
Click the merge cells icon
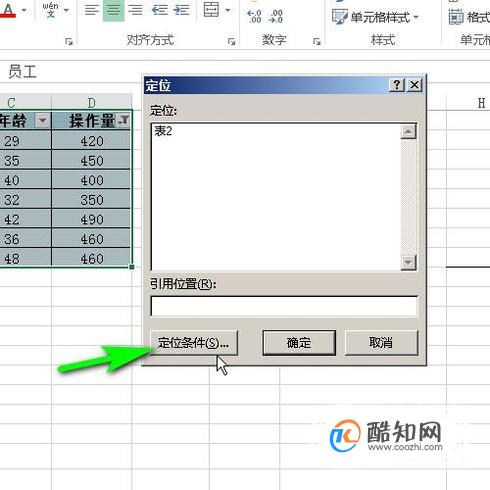[x=211, y=9]
